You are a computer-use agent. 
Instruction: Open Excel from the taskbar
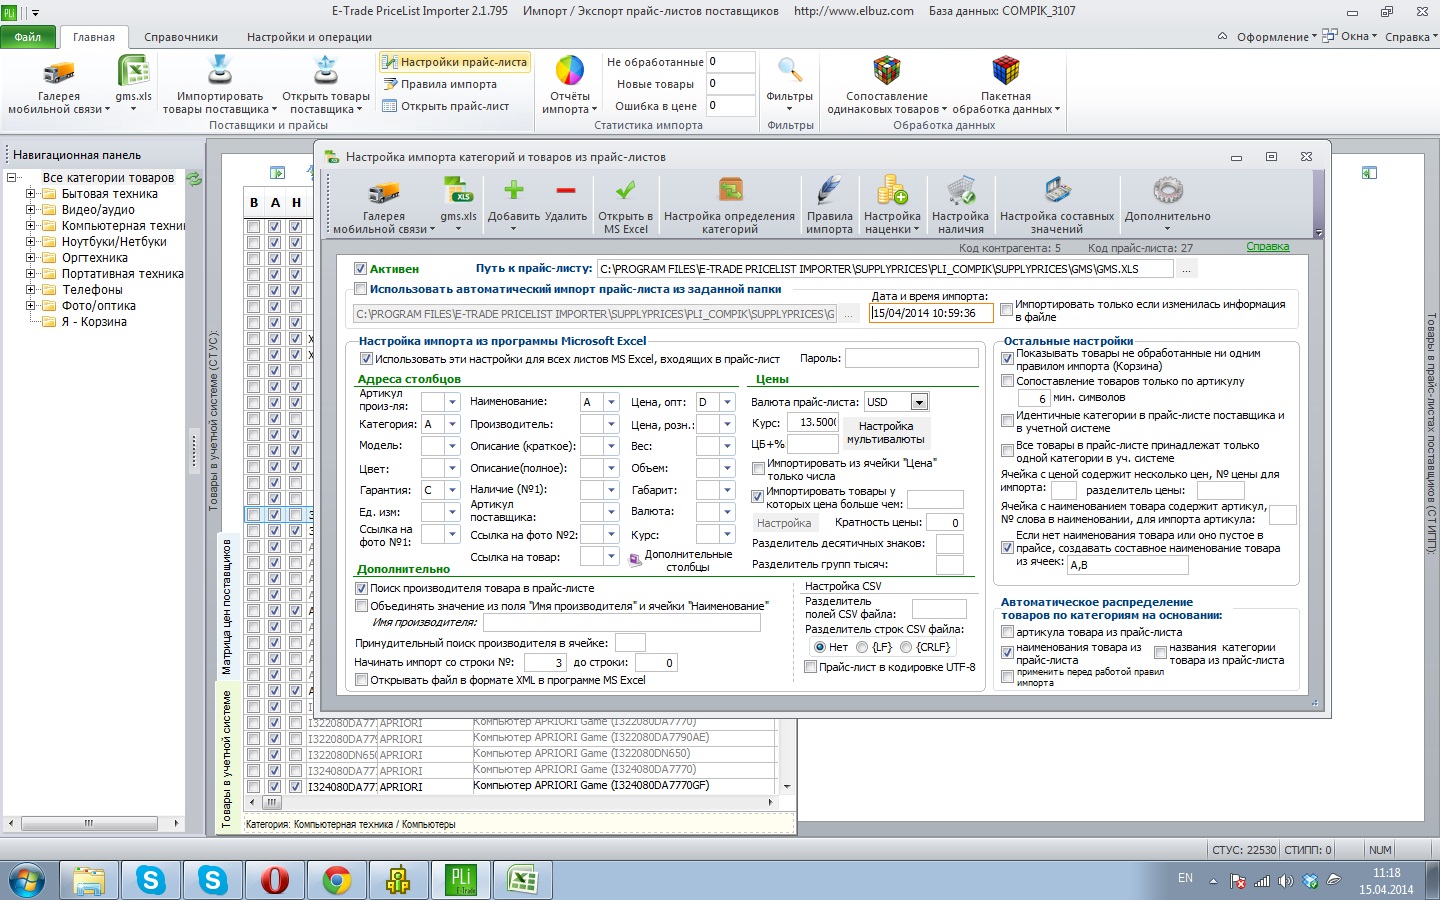tap(523, 880)
